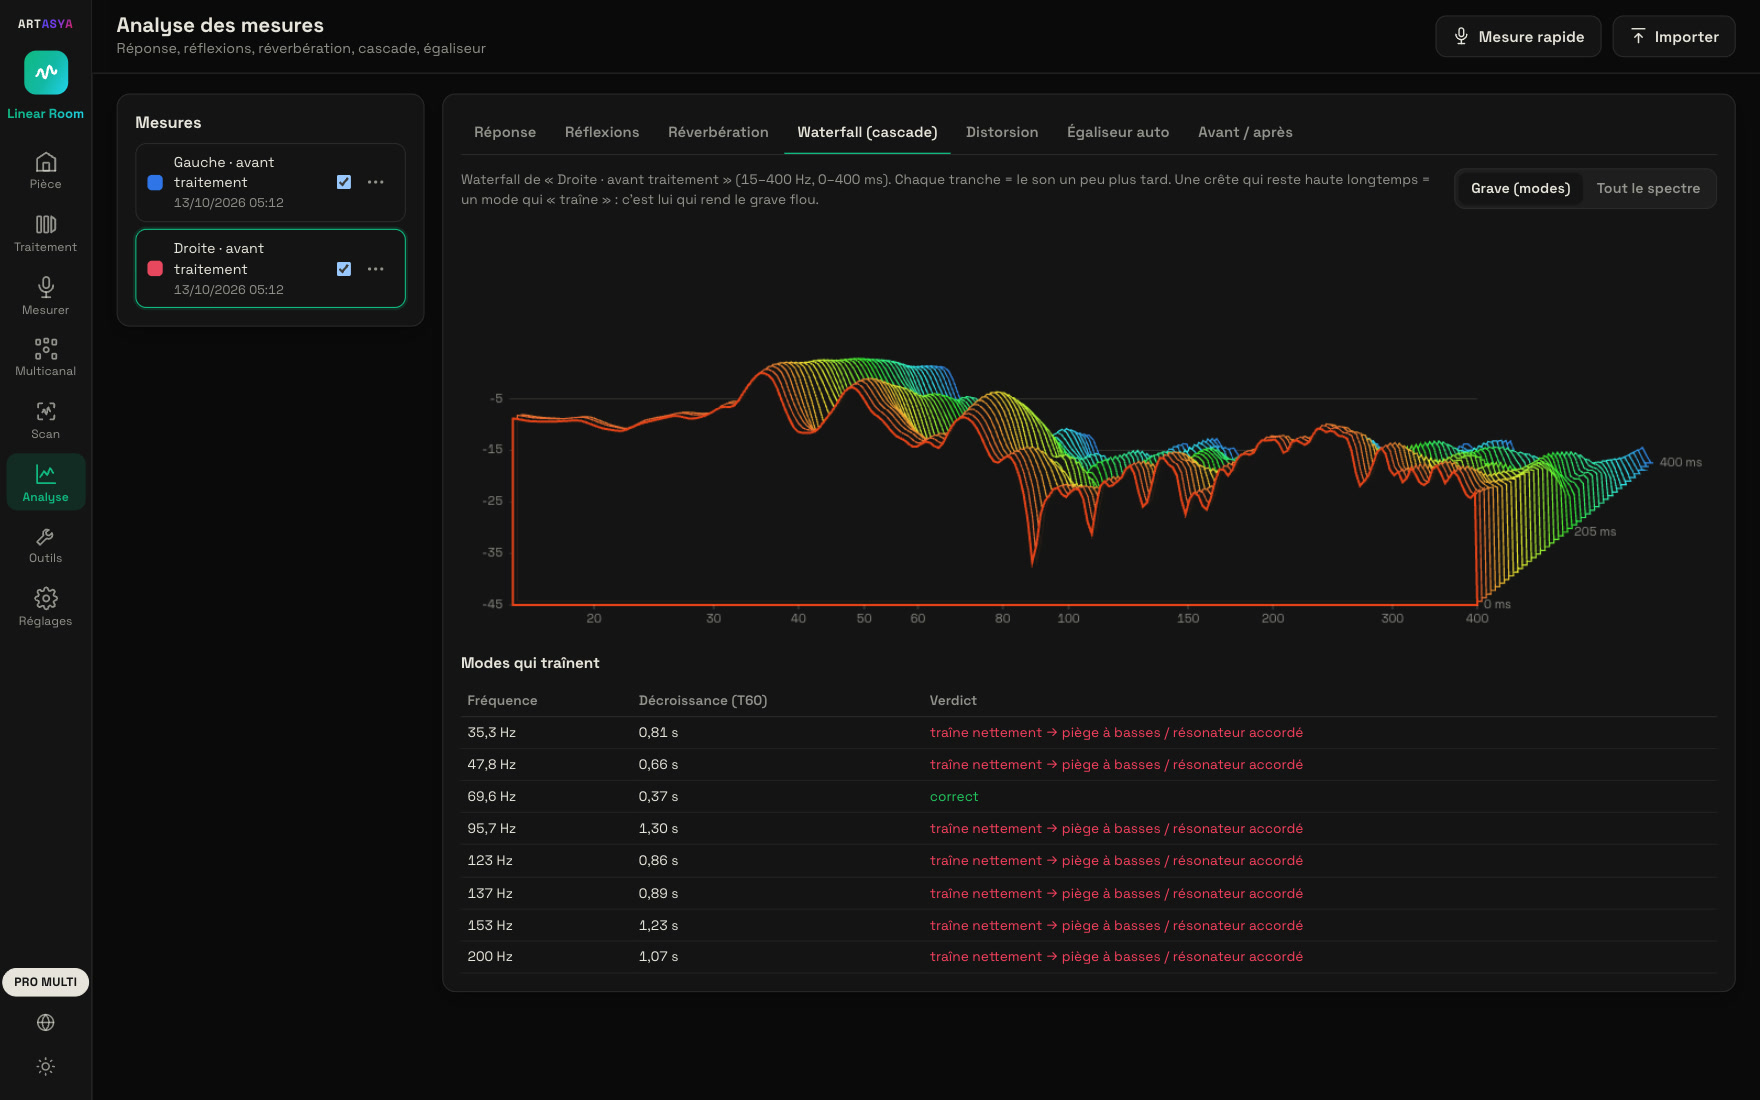
Task: Click the red Droite color swatch
Action: (155, 268)
